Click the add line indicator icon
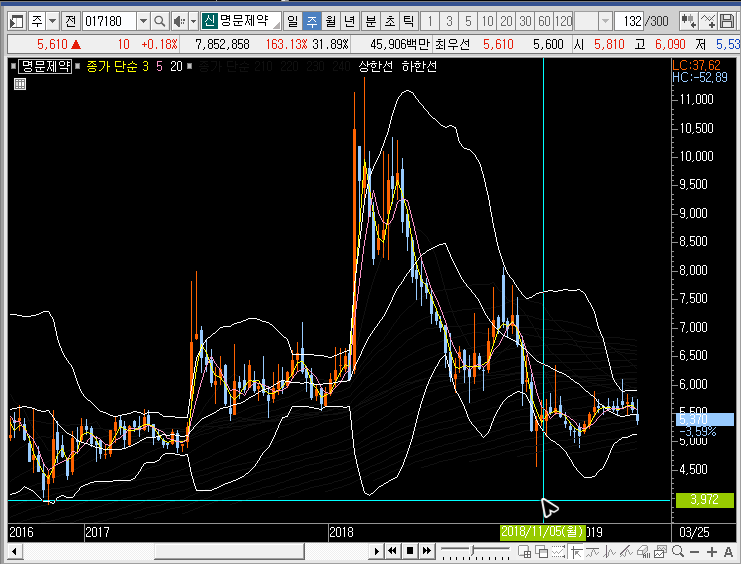This screenshot has width=741, height=564. point(708,21)
